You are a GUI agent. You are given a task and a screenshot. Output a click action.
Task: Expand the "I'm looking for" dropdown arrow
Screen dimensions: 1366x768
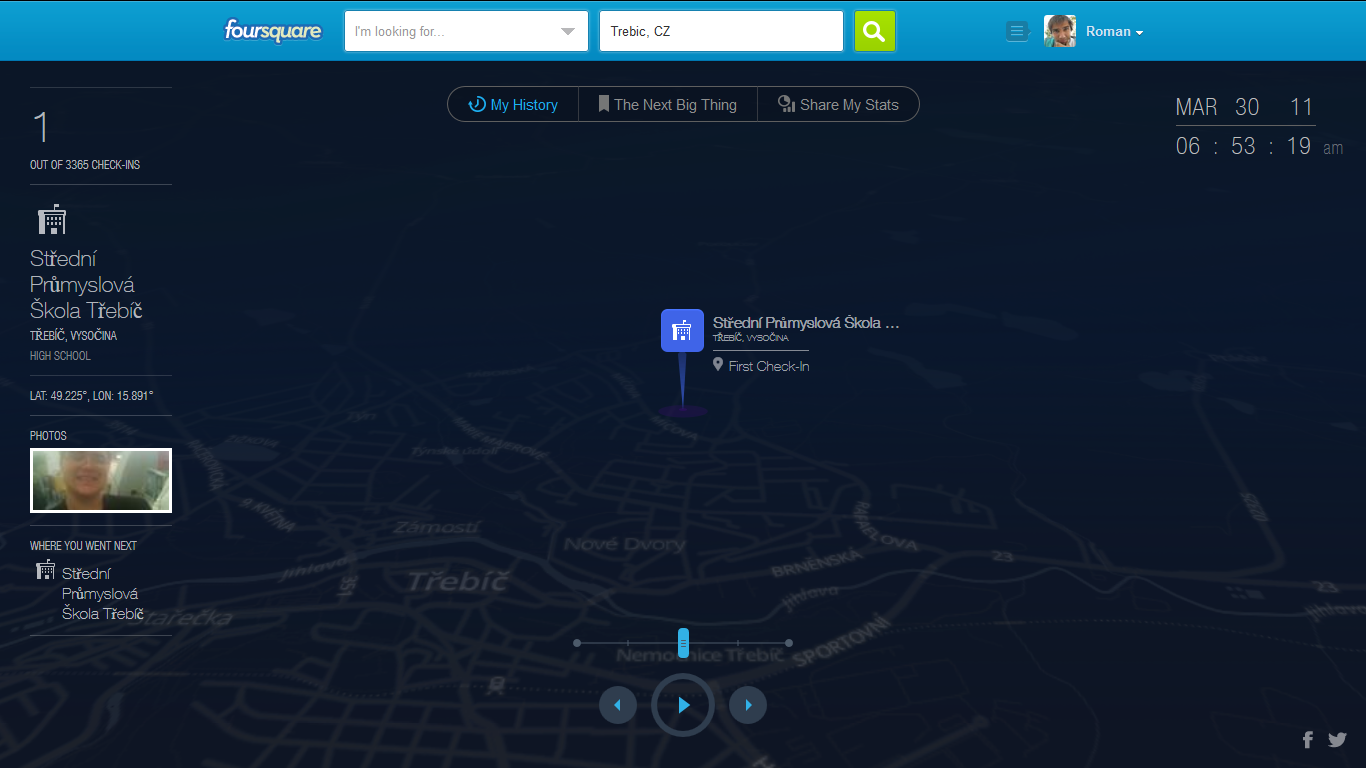[x=567, y=31]
